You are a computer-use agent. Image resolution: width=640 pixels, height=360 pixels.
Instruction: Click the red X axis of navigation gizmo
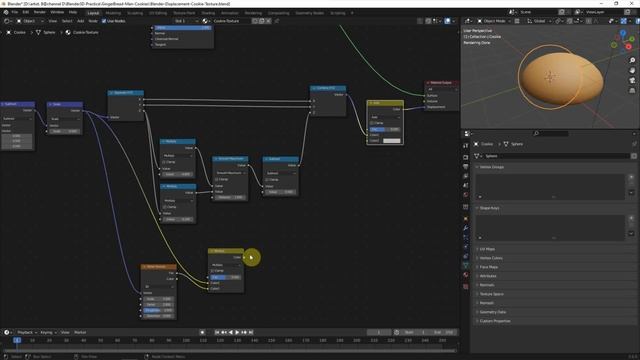click(629, 47)
